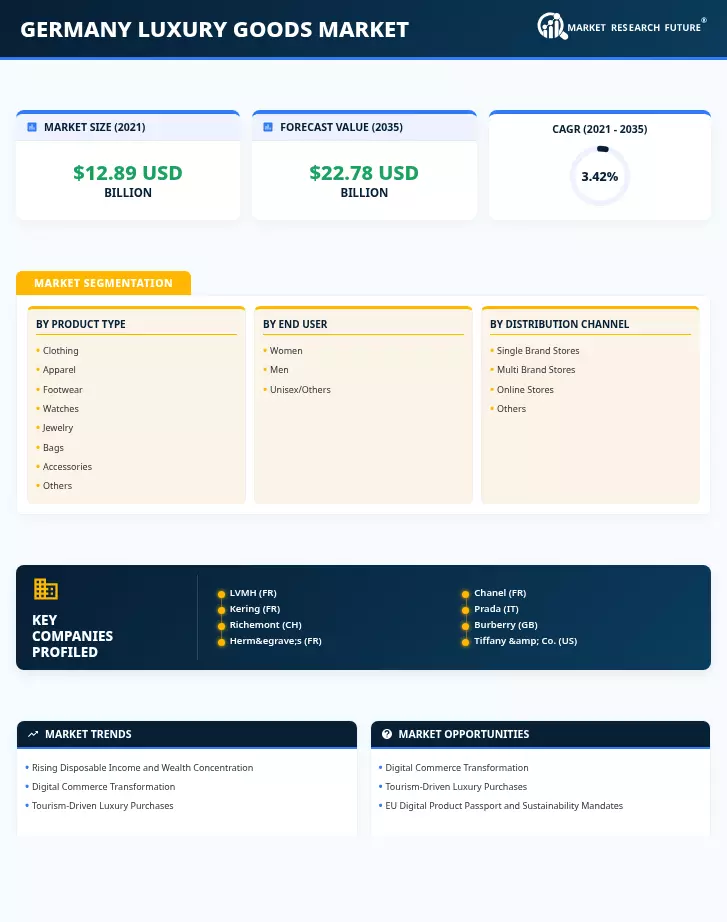Click the Chanel (FR) company entry
The width and height of the screenshot is (727, 922).
tap(500, 593)
